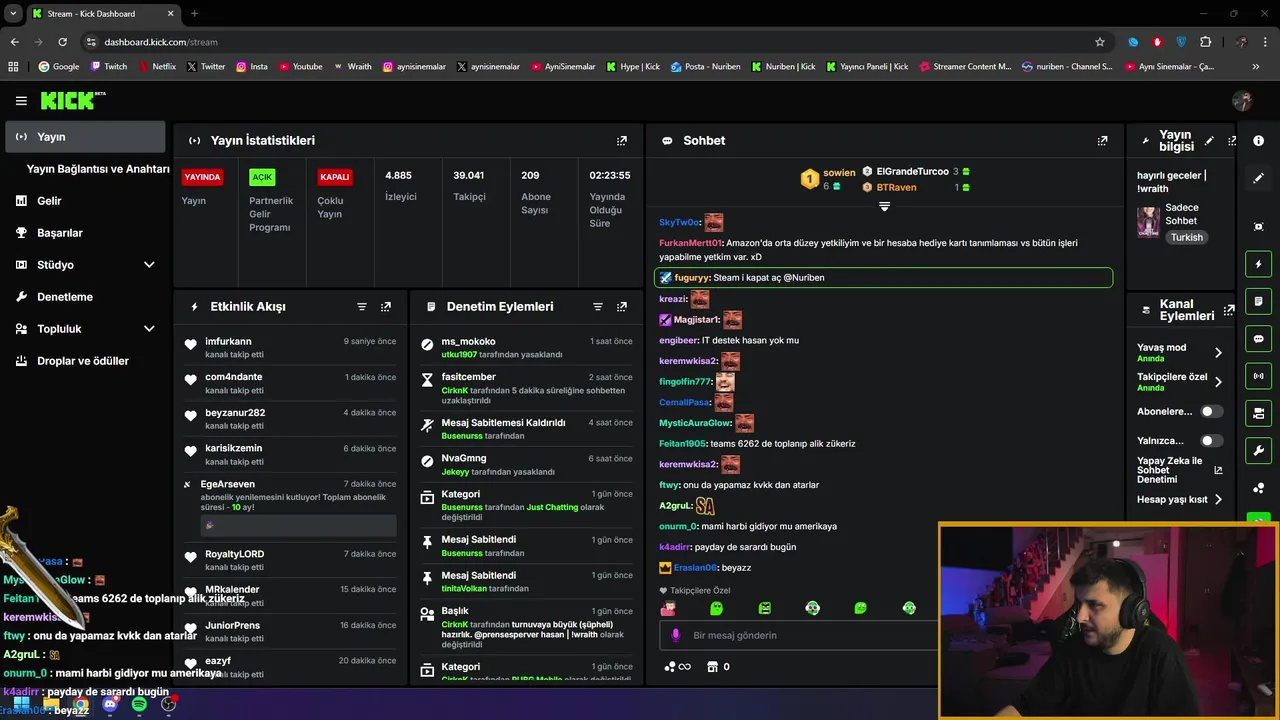Reload the page
1280x720 pixels.
62,42
